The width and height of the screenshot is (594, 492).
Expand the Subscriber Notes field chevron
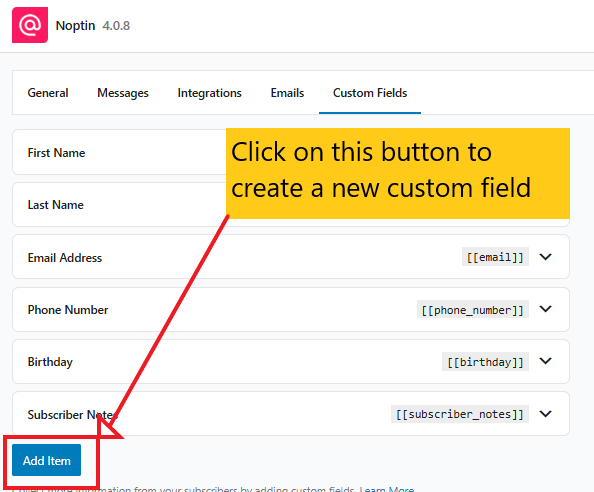(x=546, y=414)
